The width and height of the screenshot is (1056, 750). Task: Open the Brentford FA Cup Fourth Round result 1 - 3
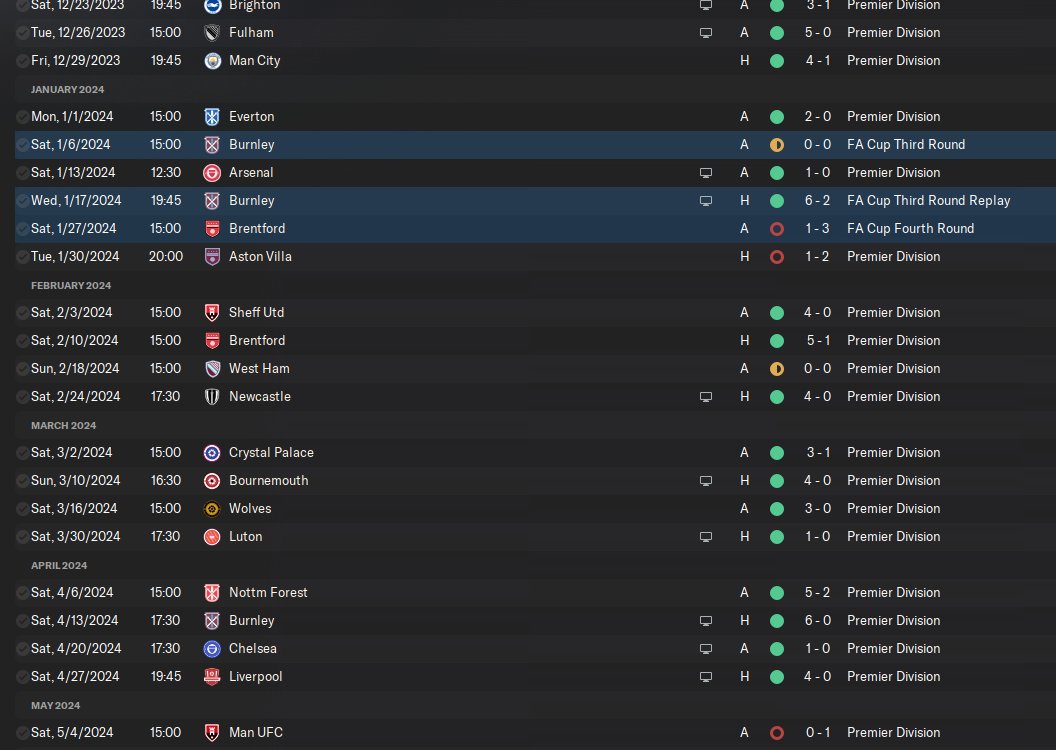[817, 228]
